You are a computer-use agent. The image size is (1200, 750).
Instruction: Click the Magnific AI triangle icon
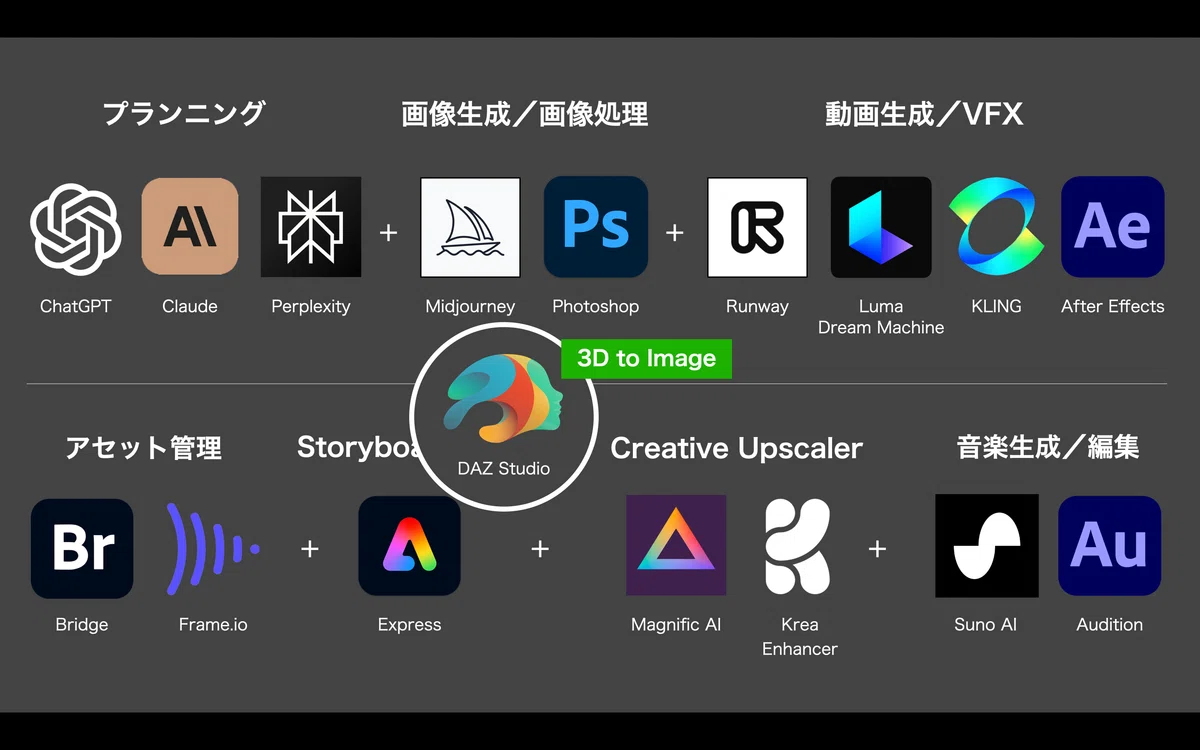(676, 545)
